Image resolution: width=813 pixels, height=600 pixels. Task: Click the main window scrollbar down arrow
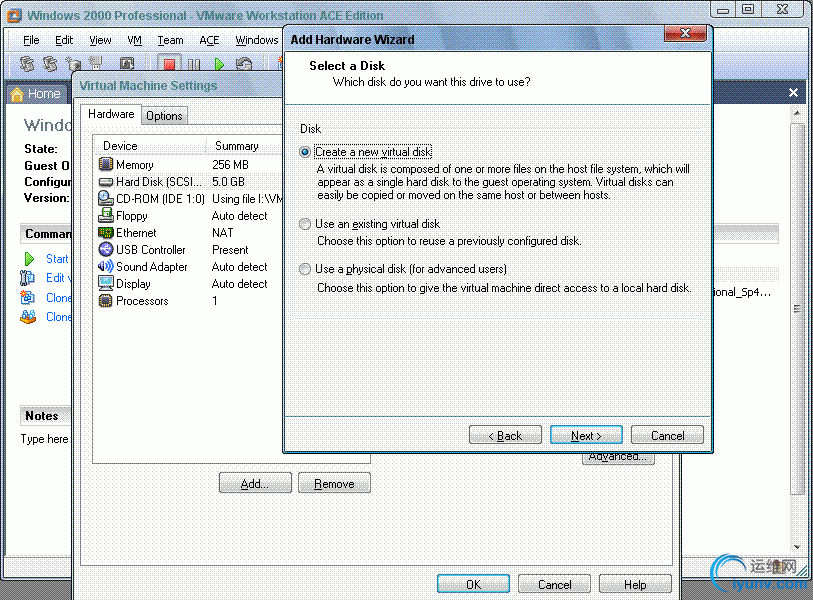coord(797,547)
